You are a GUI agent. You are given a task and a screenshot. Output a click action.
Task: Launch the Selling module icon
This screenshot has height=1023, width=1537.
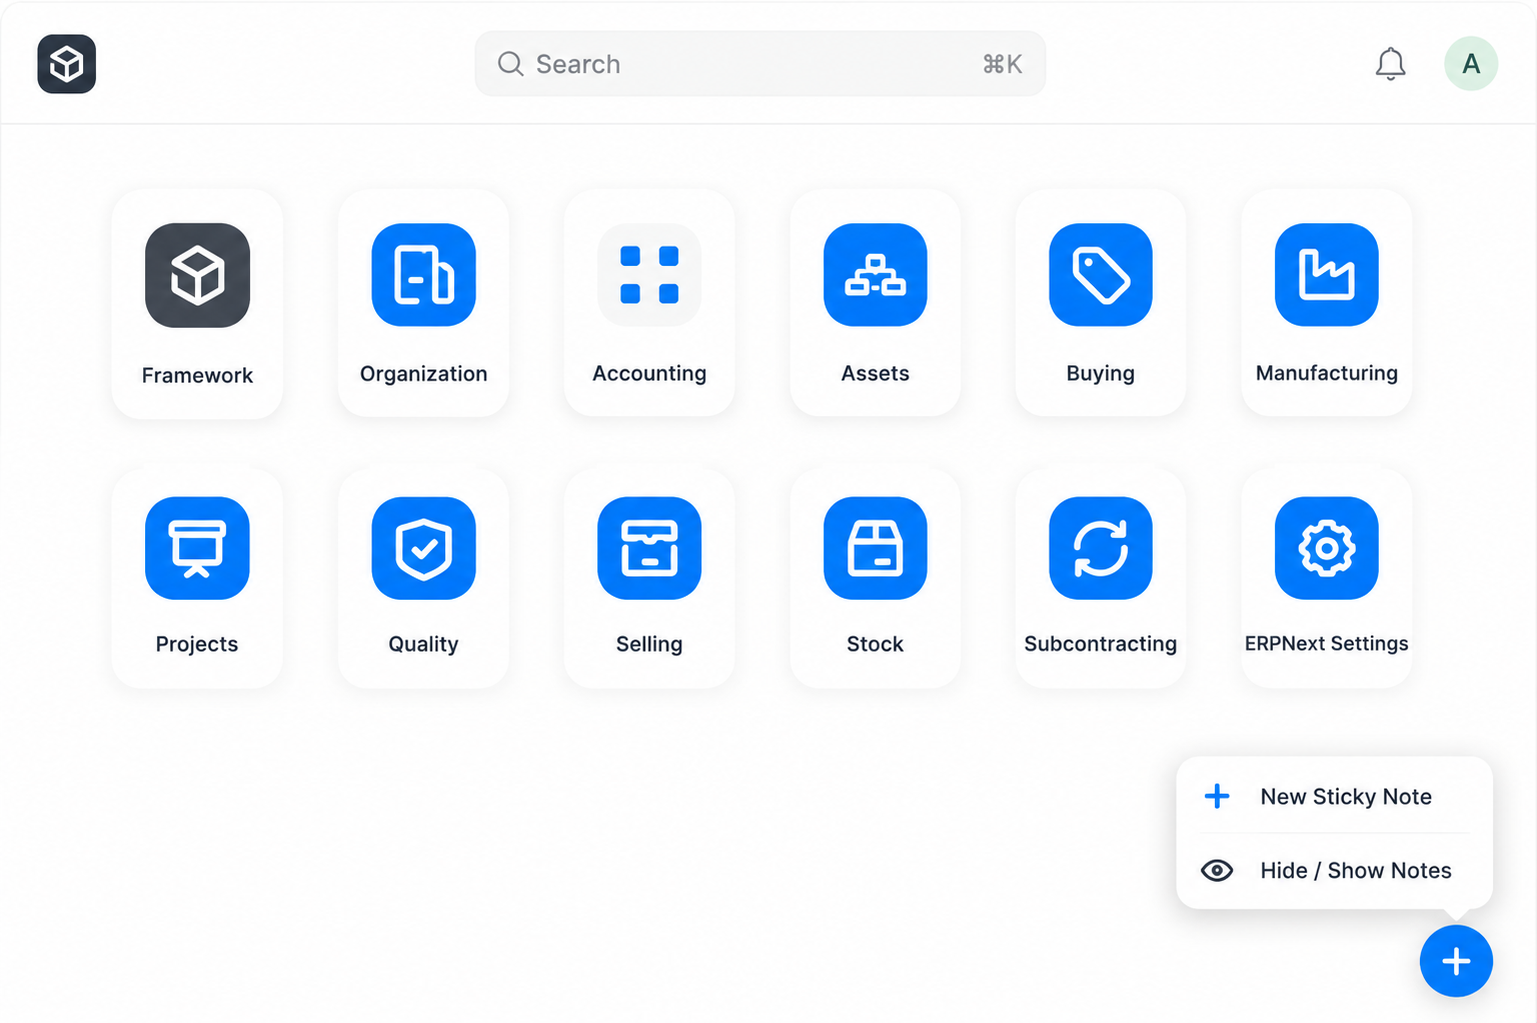(649, 548)
